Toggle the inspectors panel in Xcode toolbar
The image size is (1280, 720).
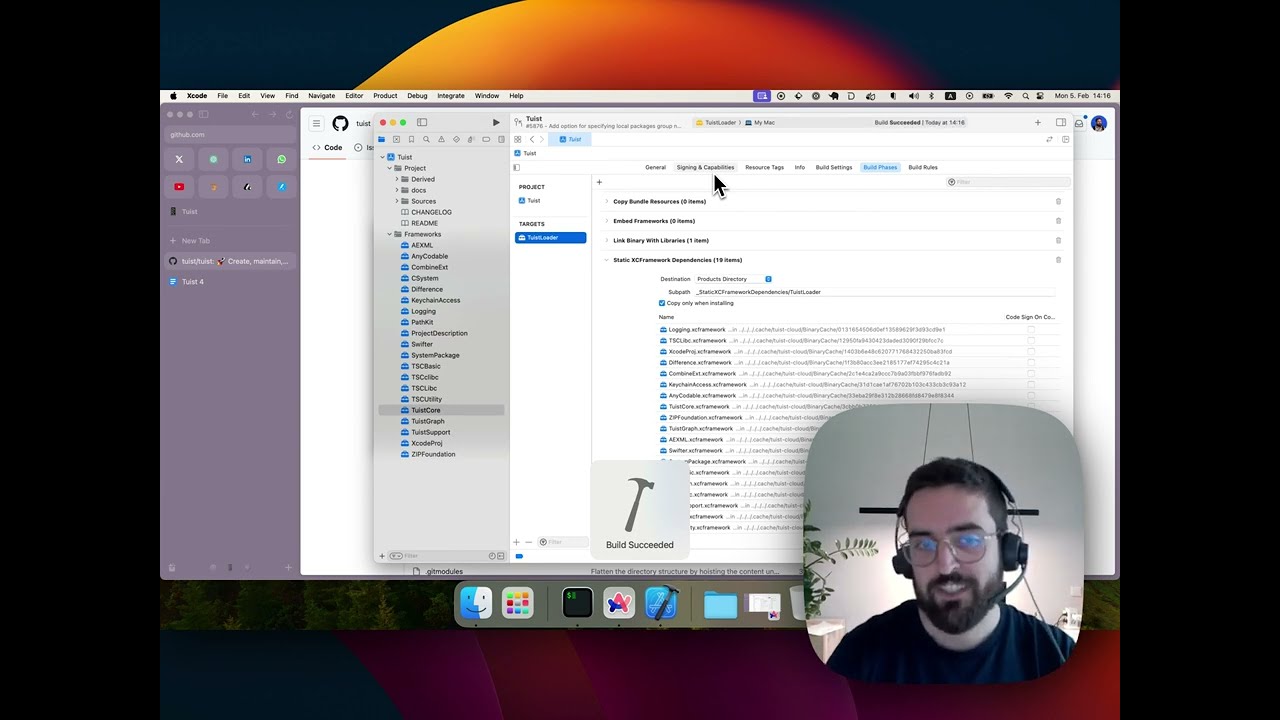(x=1060, y=122)
